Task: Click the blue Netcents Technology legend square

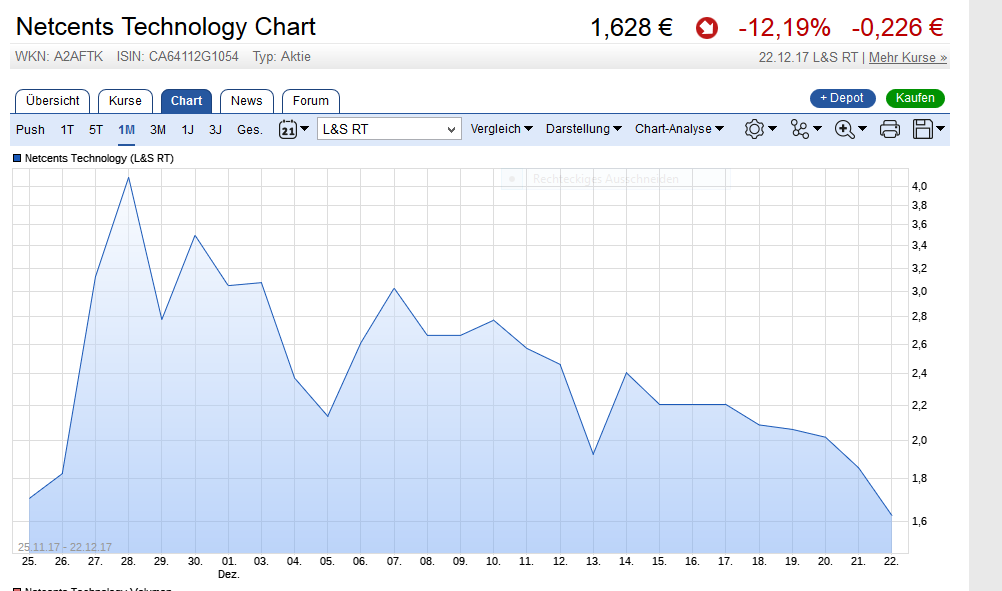Action: click(x=17, y=158)
